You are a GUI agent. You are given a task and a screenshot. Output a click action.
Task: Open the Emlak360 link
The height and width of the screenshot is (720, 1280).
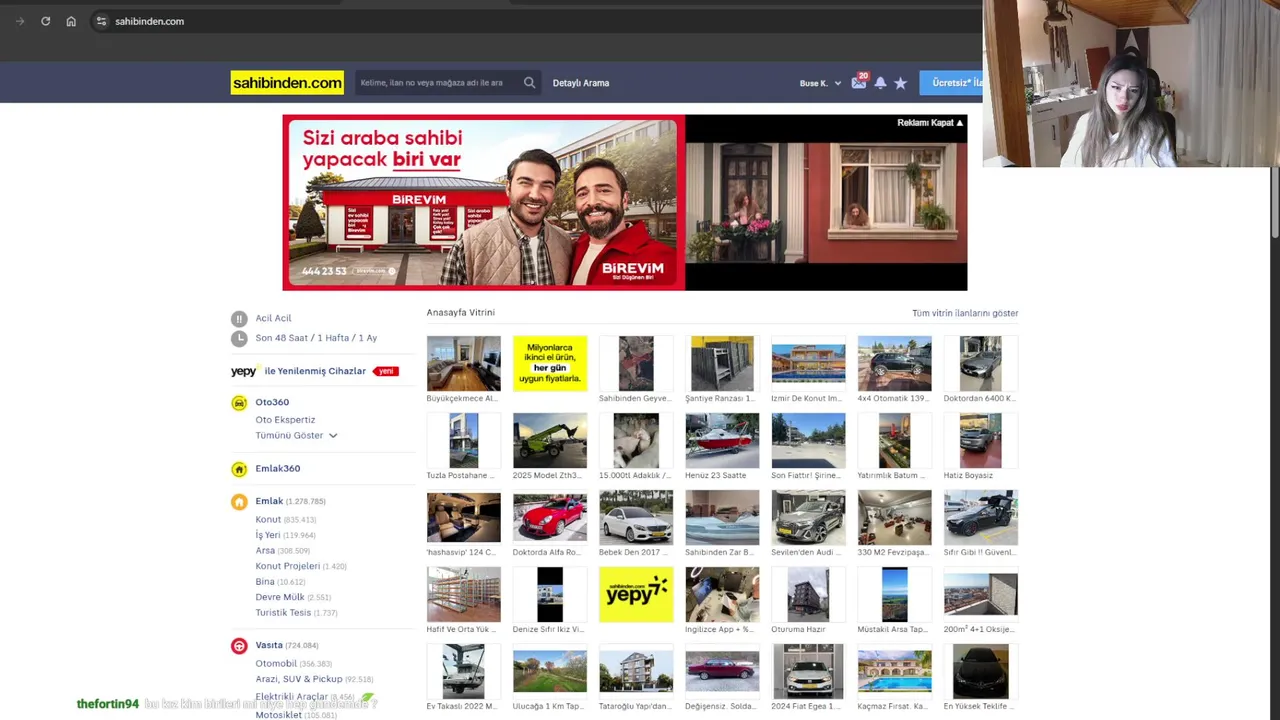coord(277,468)
